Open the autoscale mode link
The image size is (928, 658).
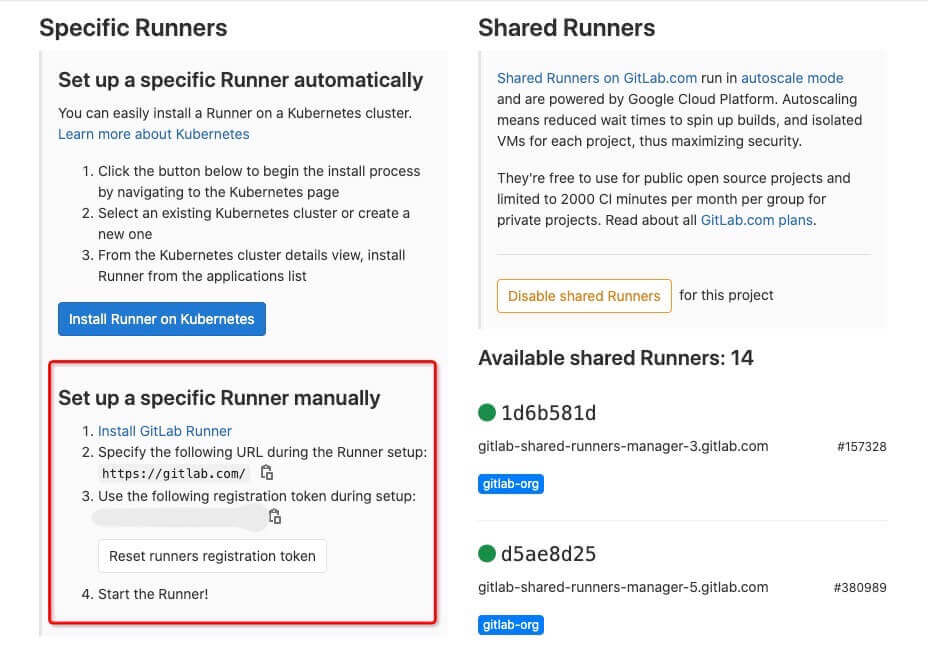point(792,78)
